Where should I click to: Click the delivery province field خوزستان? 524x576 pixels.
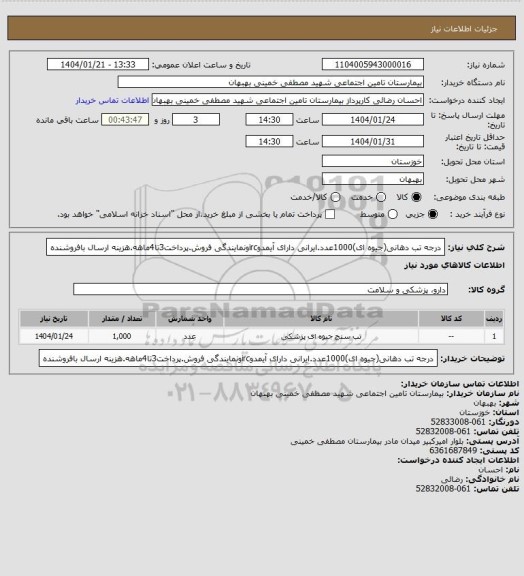(373, 161)
